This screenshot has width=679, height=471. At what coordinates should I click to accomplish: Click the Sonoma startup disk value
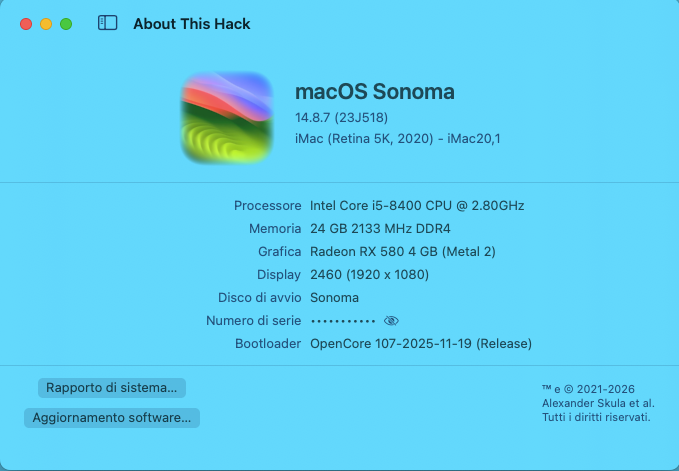(x=334, y=297)
